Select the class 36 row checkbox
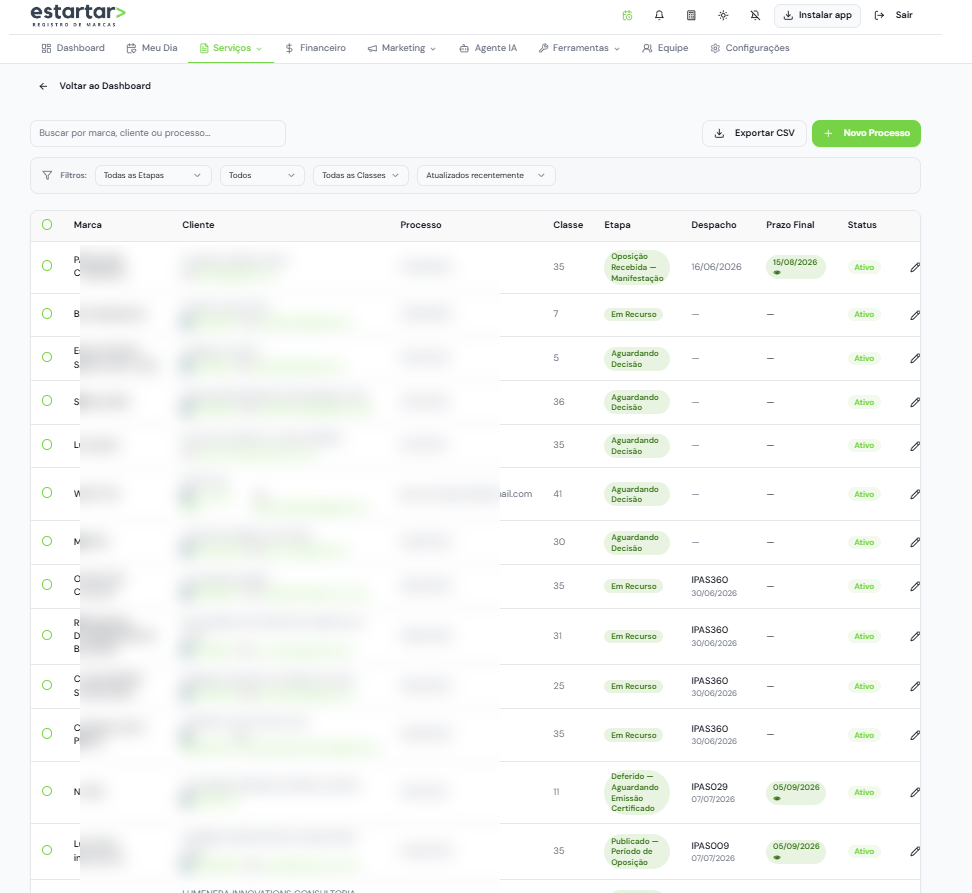Viewport: 972px width, 893px height. [47, 400]
